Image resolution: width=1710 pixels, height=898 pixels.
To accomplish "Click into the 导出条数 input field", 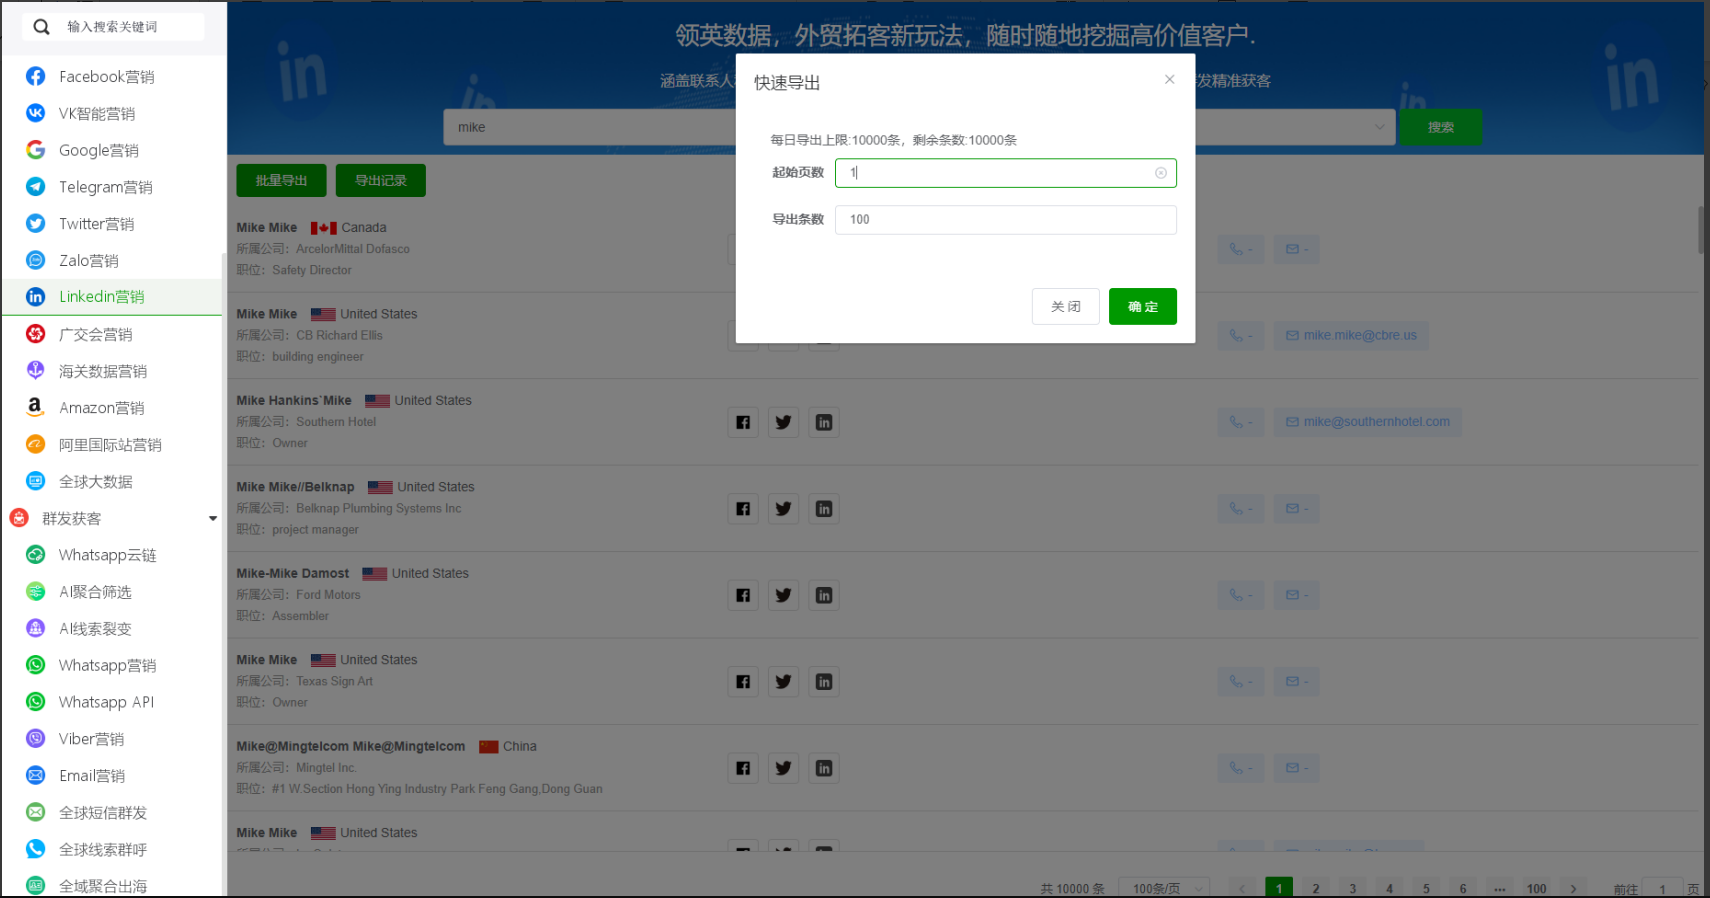I will pos(1005,220).
